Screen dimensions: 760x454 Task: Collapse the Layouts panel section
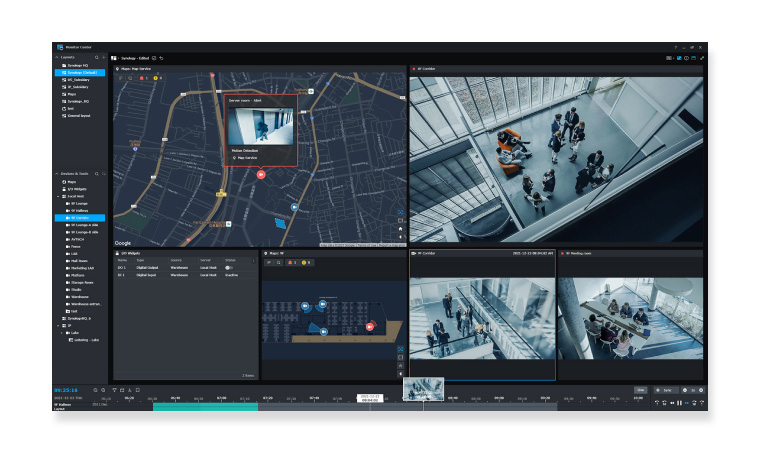(58, 58)
